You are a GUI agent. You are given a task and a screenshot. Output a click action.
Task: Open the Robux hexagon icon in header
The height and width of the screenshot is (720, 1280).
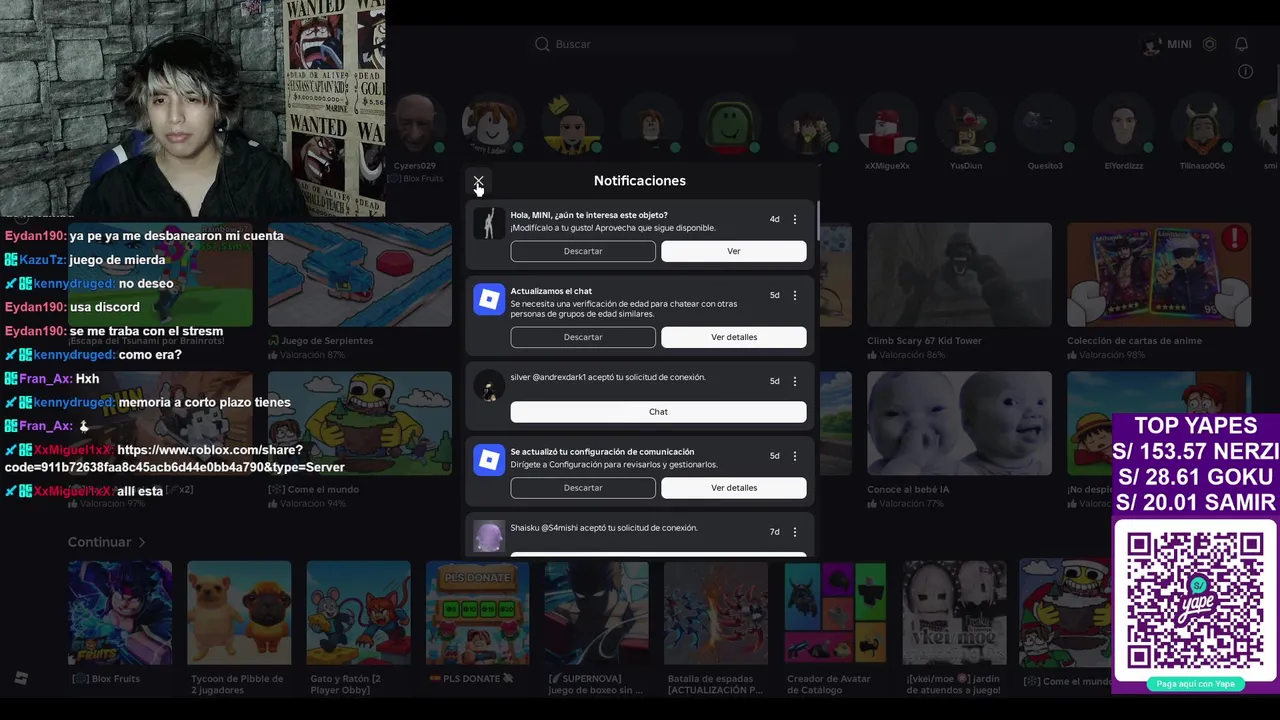coord(1210,44)
